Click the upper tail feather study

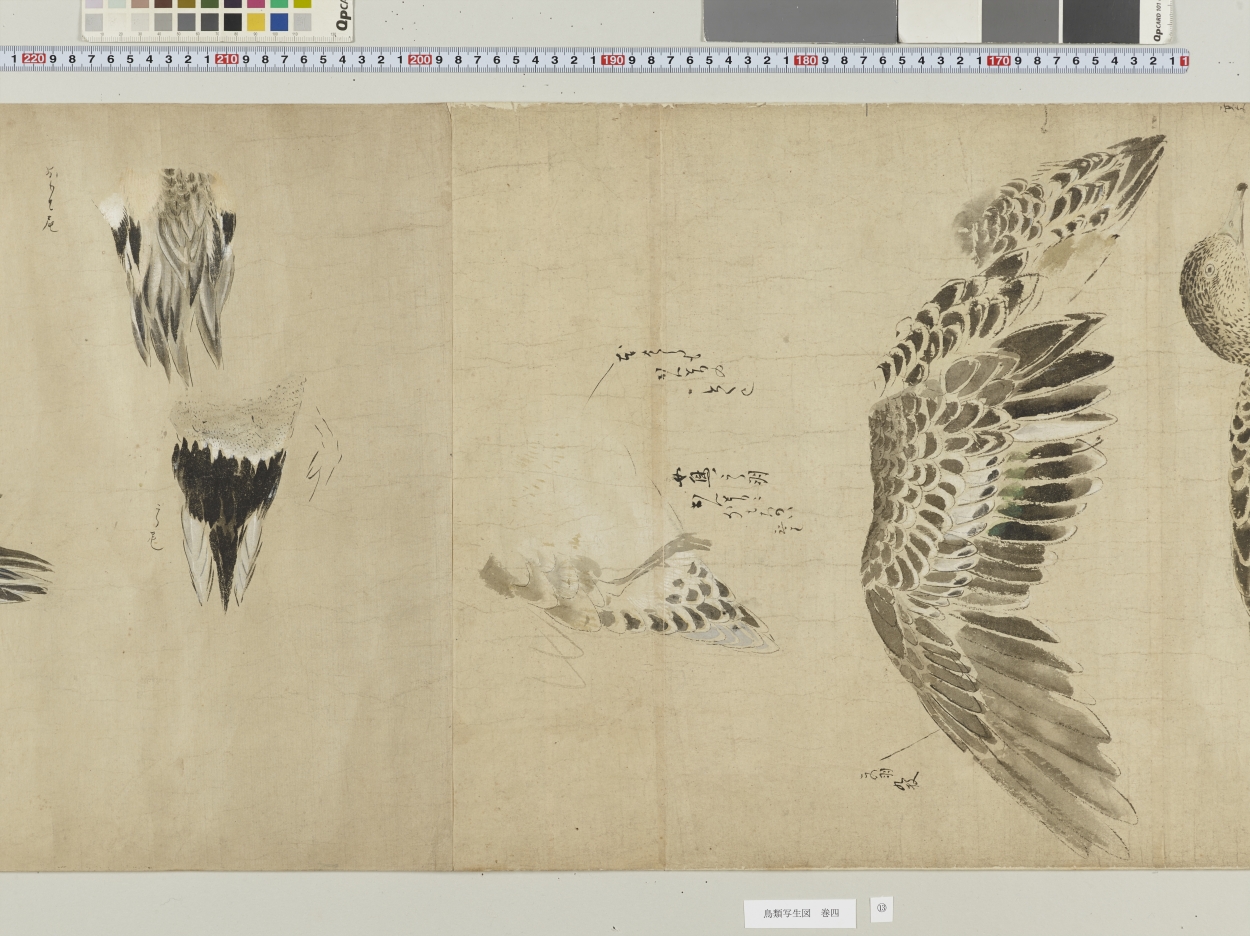coord(168,275)
